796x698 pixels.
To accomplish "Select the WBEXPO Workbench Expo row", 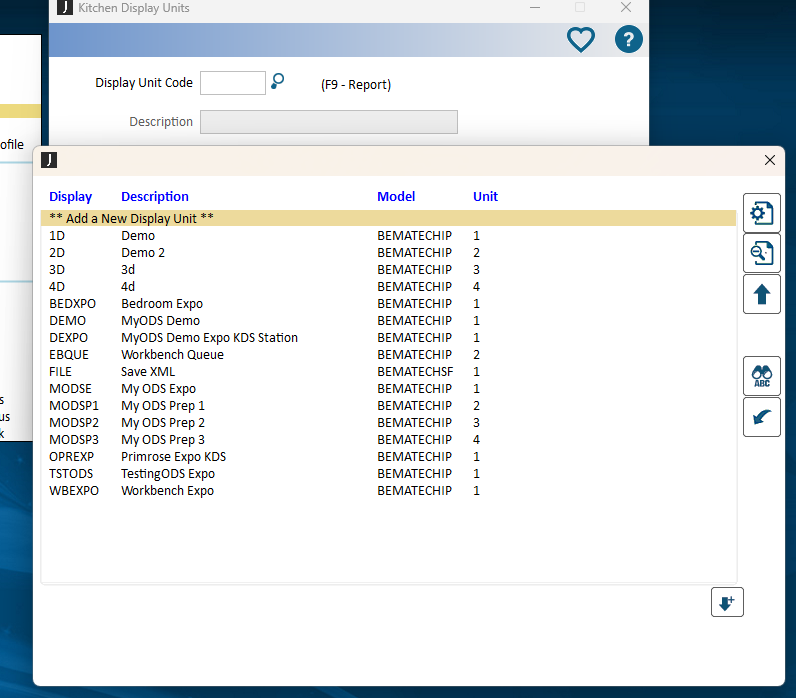I will click(x=388, y=491).
